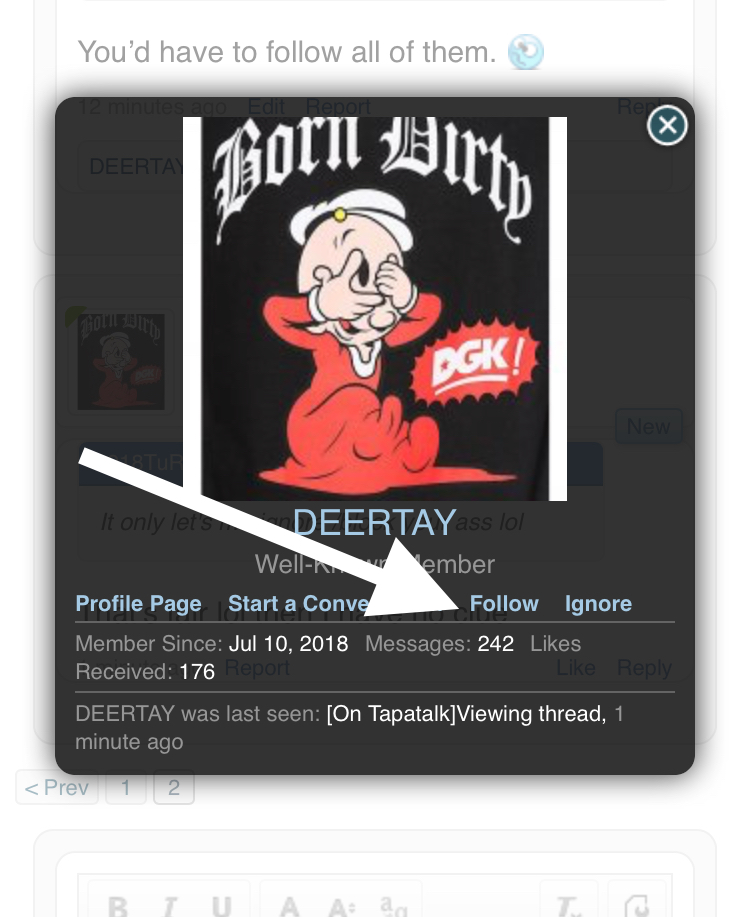Open the font size dropdown
This screenshot has height=917, width=750.
click(x=342, y=904)
